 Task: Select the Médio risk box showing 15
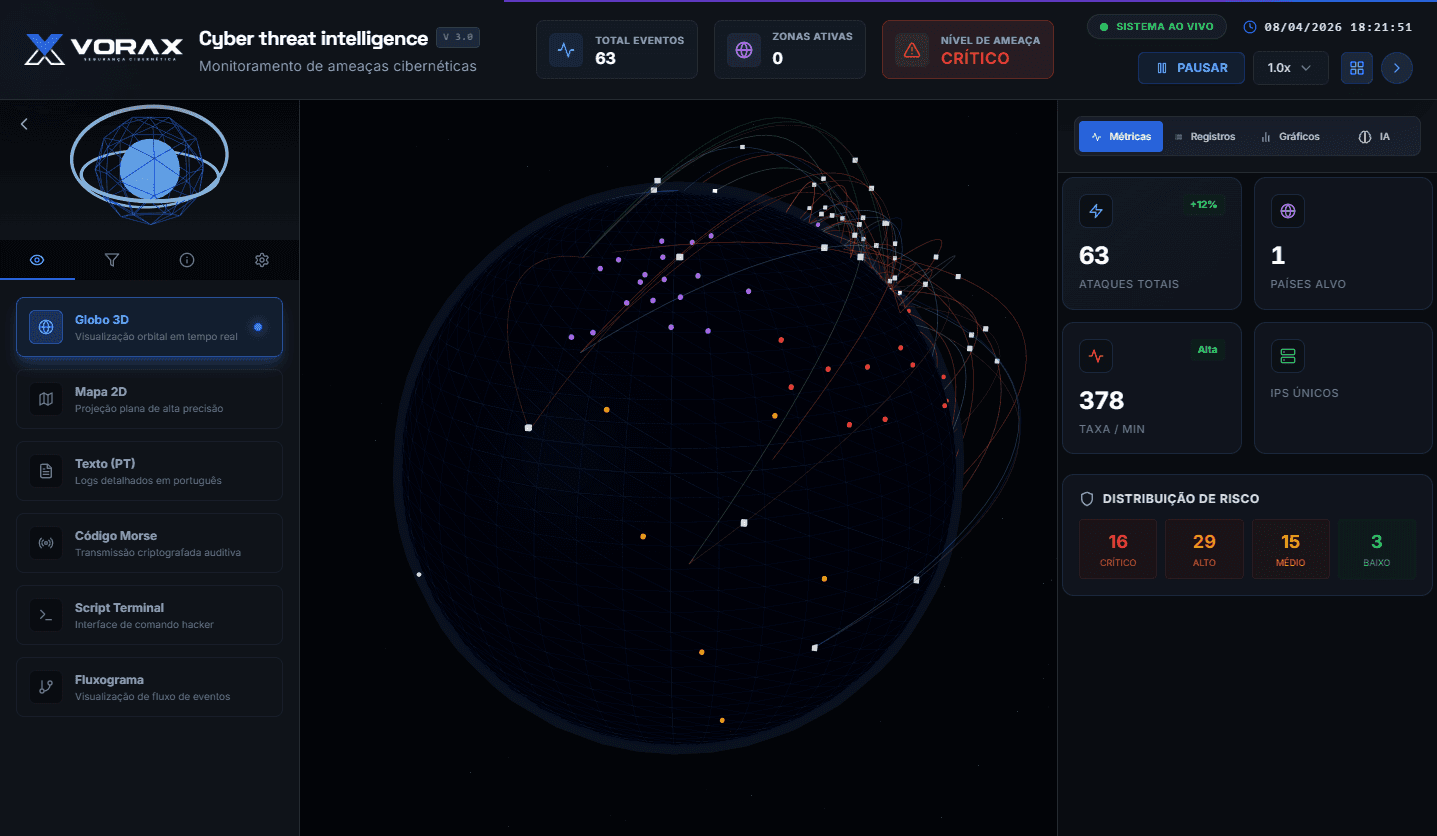tap(1291, 549)
